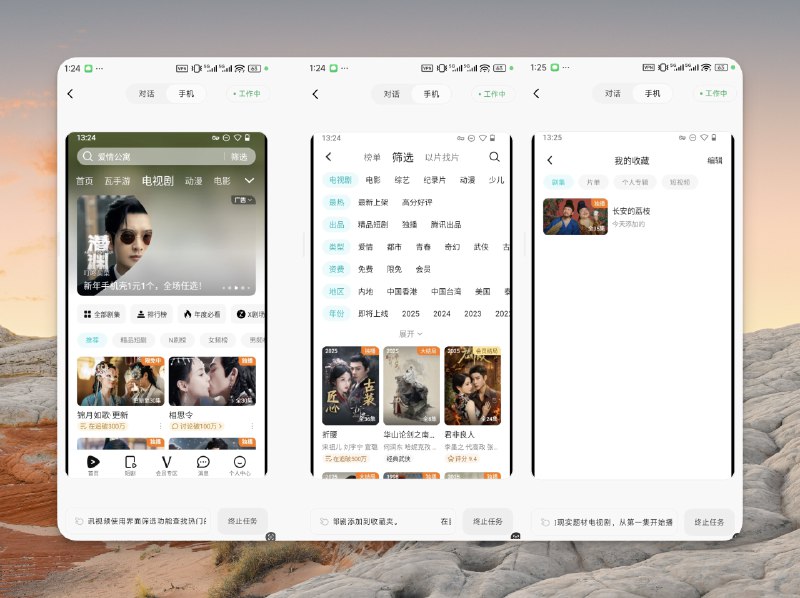Switch to the 榜单 tab
800x598 pixels.
tap(372, 157)
